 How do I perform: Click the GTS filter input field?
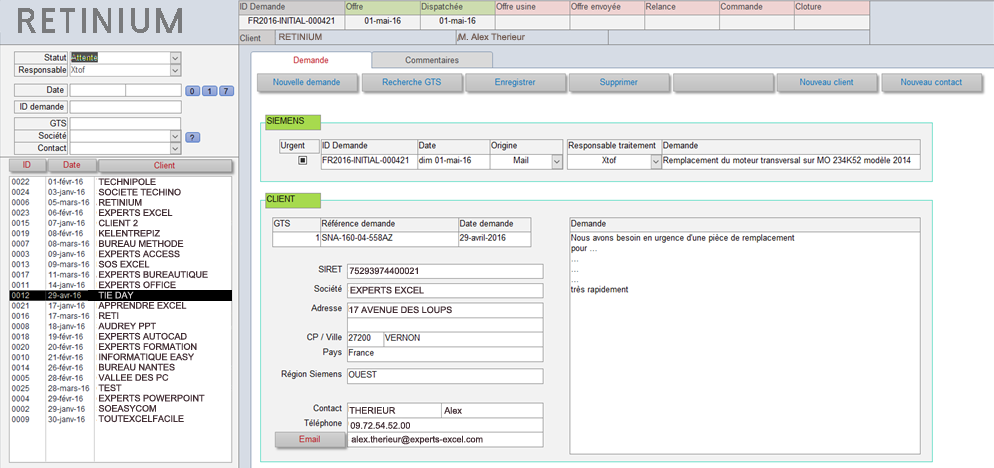[x=126, y=124]
